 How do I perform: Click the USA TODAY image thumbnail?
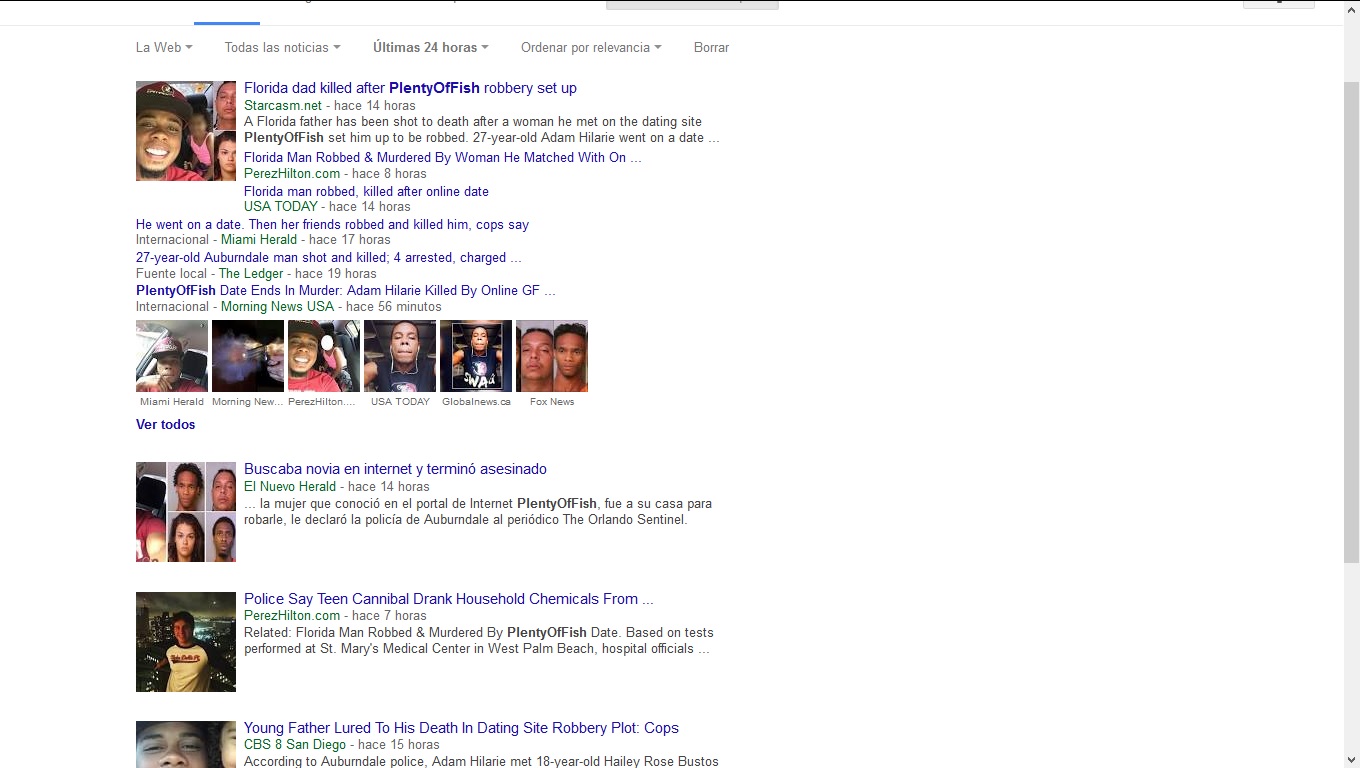[x=400, y=356]
